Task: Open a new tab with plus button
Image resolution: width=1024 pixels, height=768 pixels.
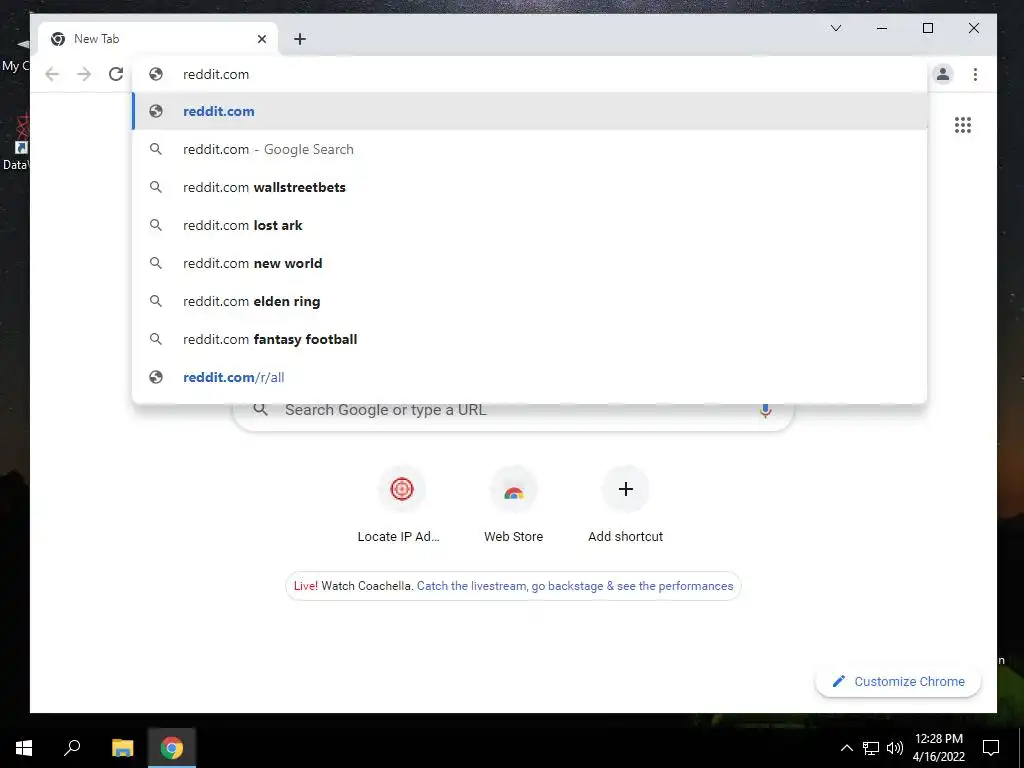Action: [300, 39]
